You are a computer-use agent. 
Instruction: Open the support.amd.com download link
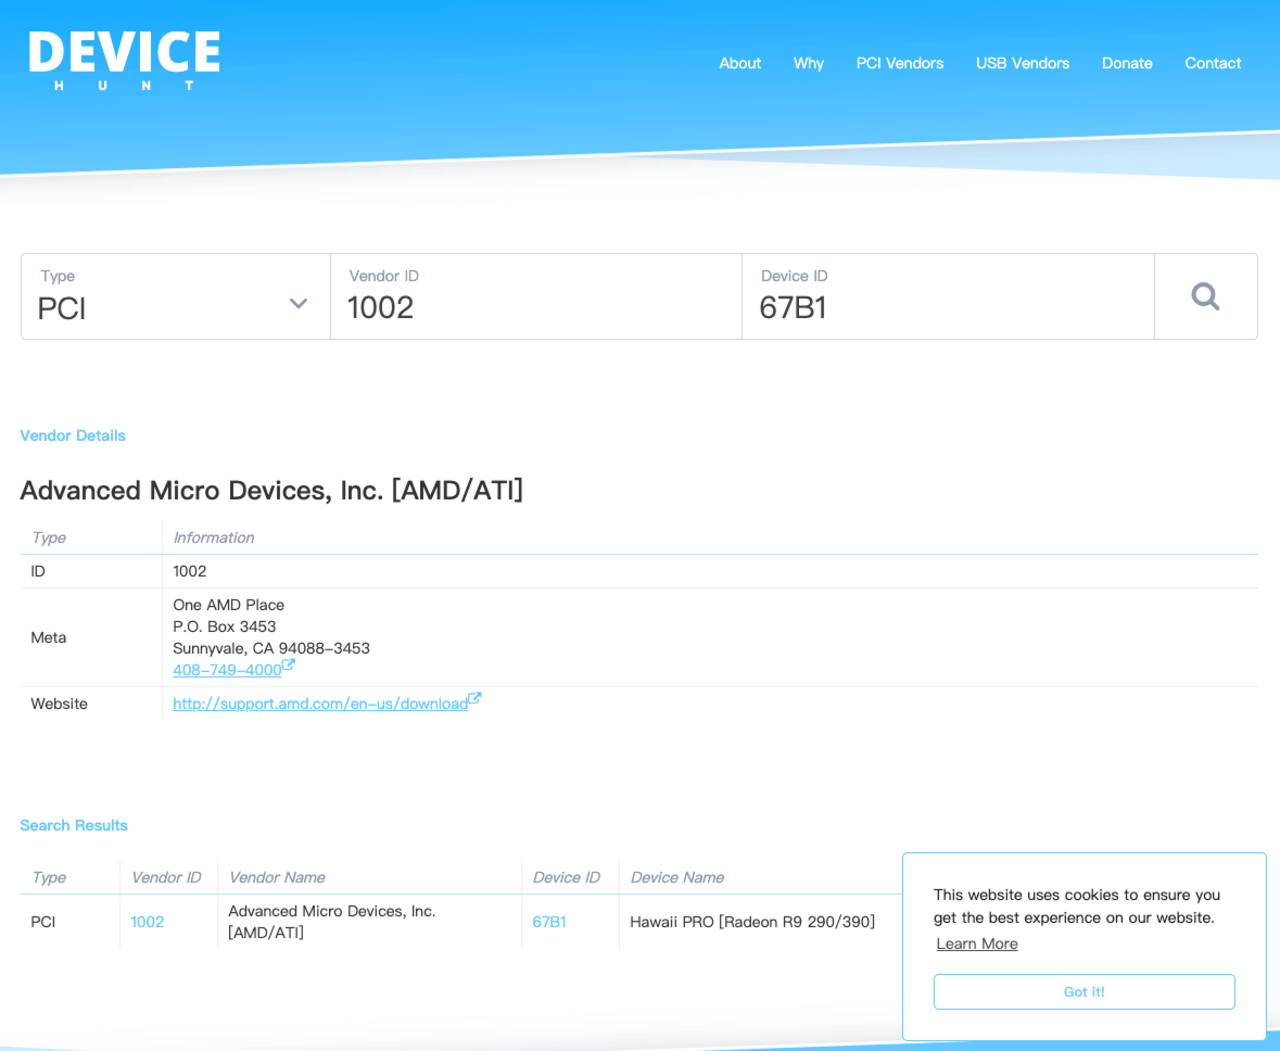pos(320,704)
